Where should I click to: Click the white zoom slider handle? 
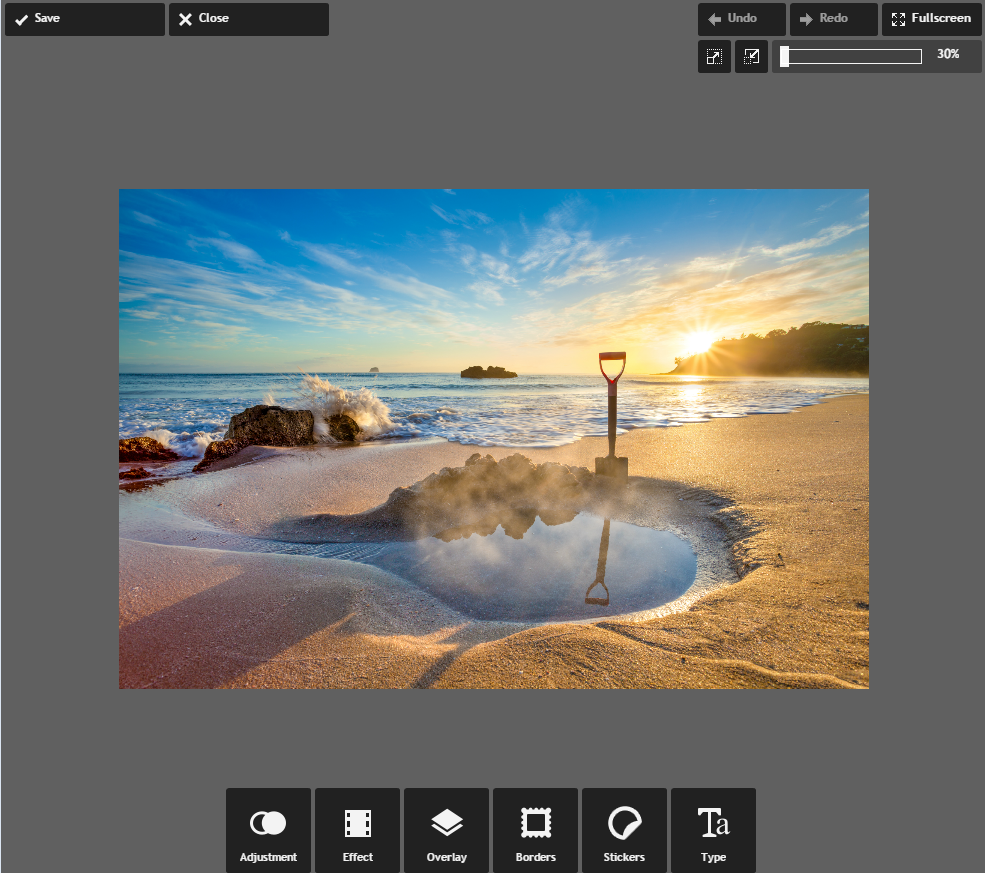click(x=785, y=57)
